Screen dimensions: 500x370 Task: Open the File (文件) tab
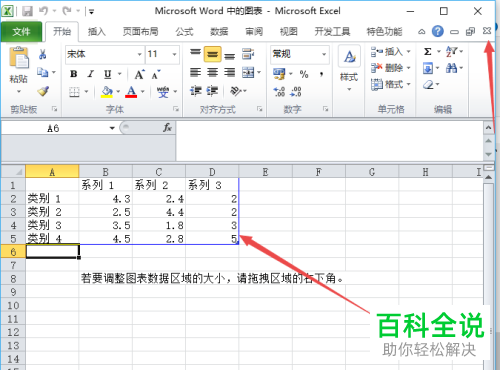click(x=22, y=32)
